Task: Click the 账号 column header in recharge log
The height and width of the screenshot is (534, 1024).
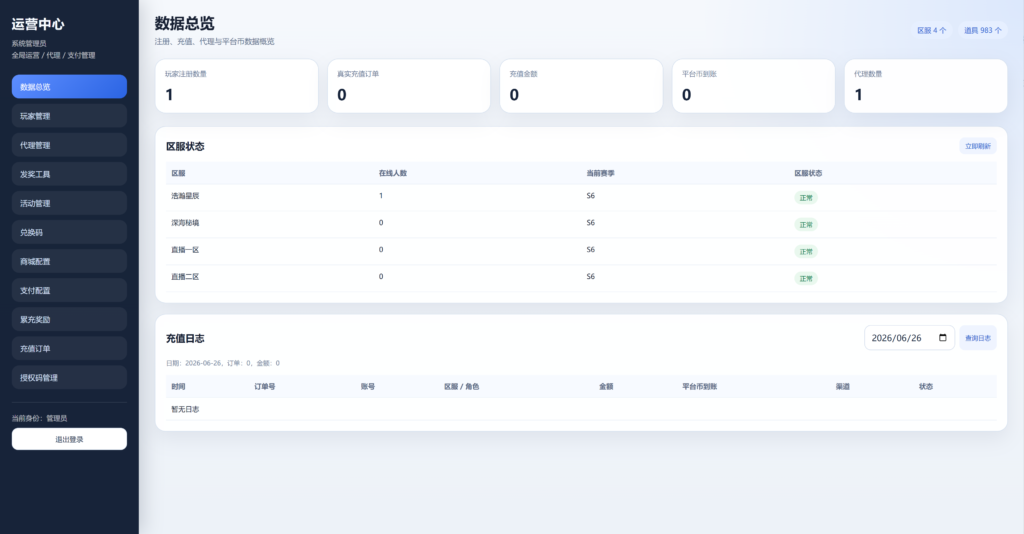Action: [x=368, y=386]
